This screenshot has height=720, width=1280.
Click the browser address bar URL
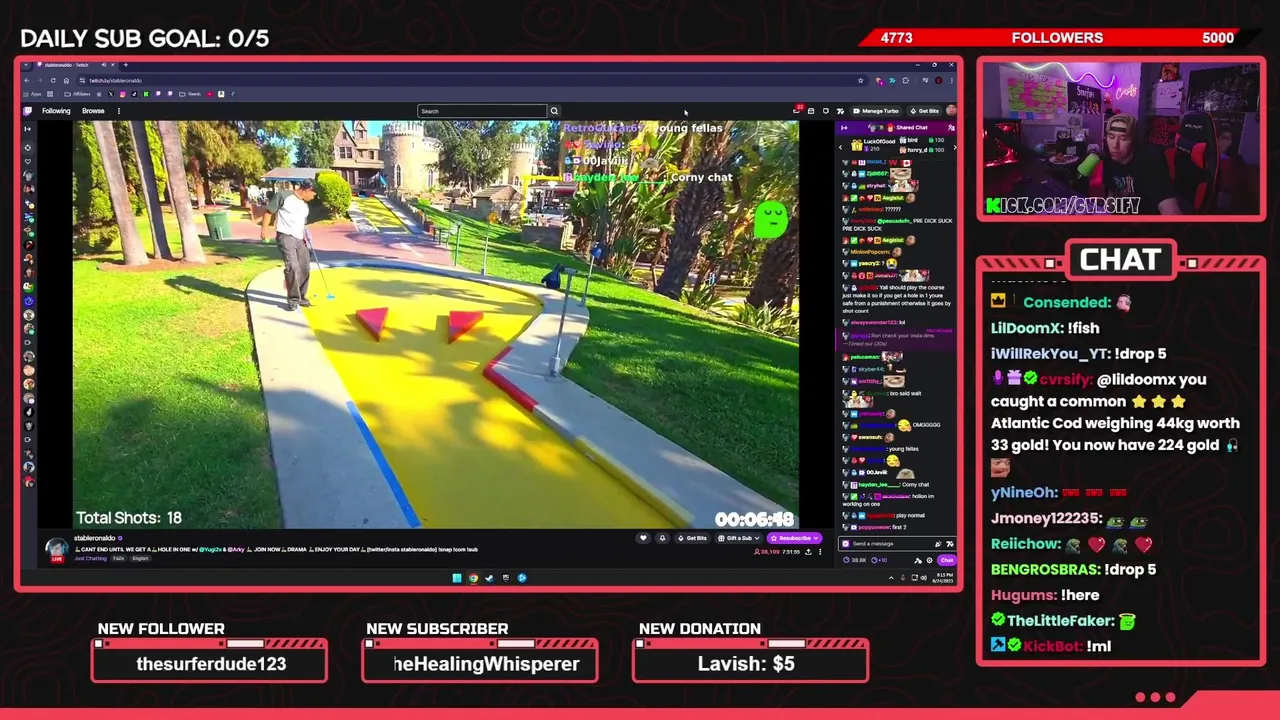[115, 80]
